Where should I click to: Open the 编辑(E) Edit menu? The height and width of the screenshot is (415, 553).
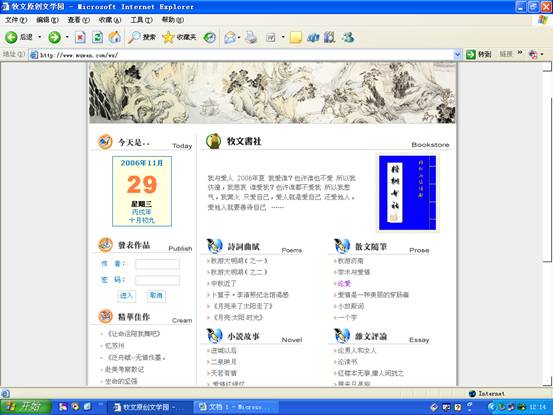[47, 20]
